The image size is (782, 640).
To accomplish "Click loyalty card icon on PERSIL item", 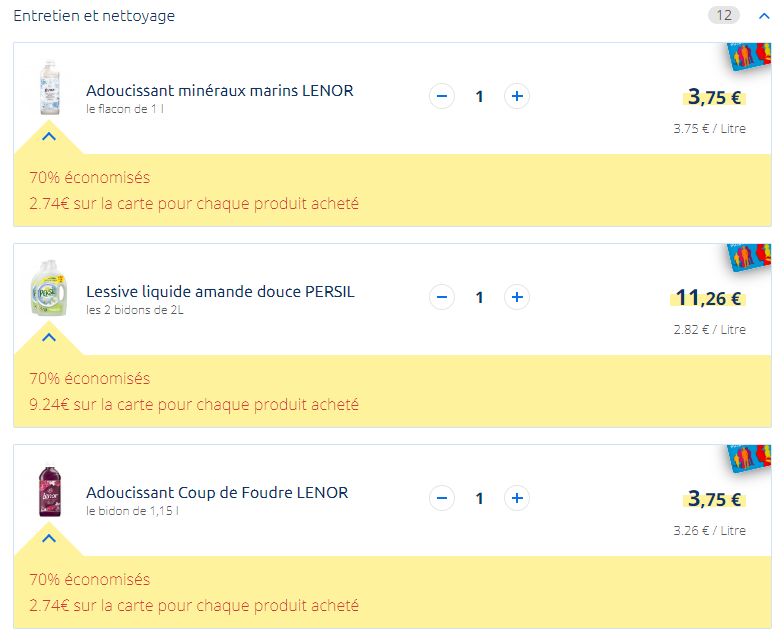I will pos(749,257).
